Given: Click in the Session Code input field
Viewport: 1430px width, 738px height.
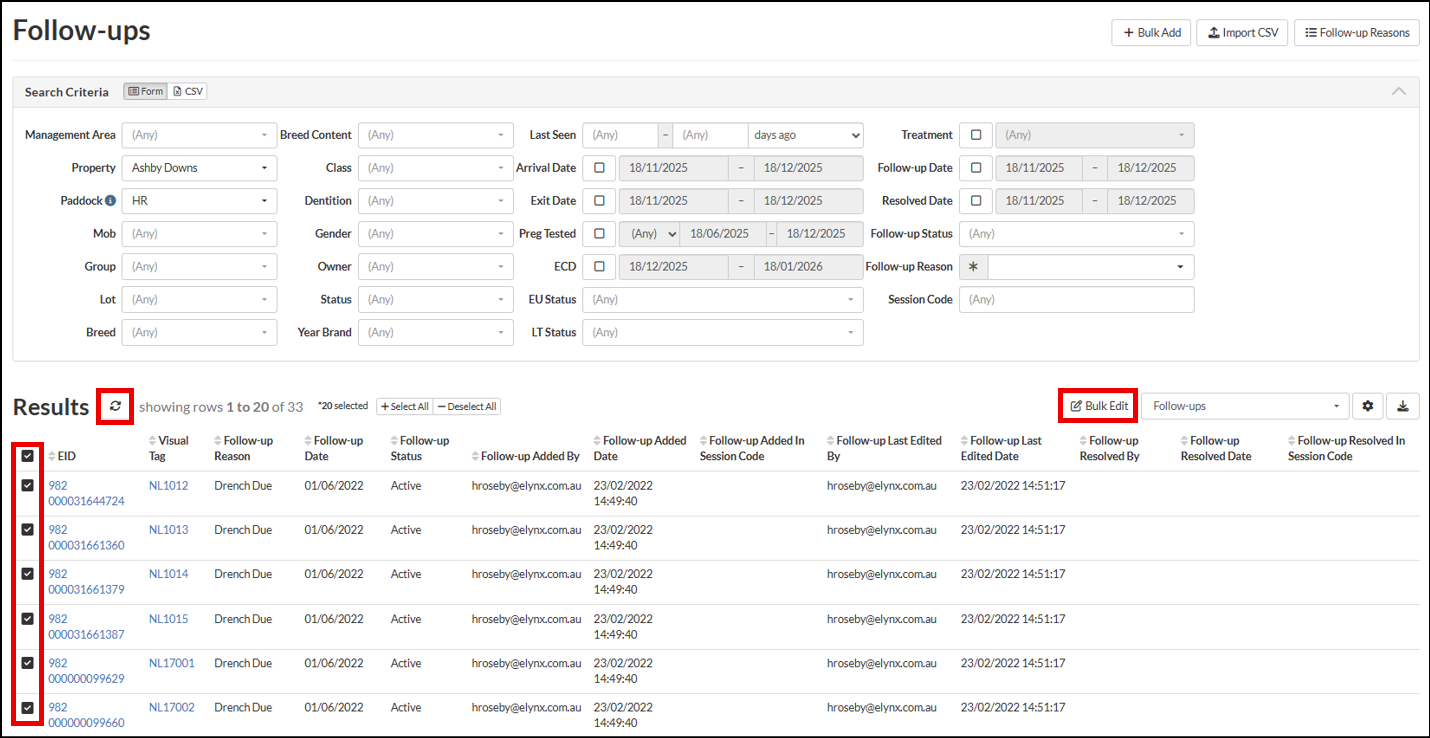Looking at the screenshot, I should [1076, 300].
